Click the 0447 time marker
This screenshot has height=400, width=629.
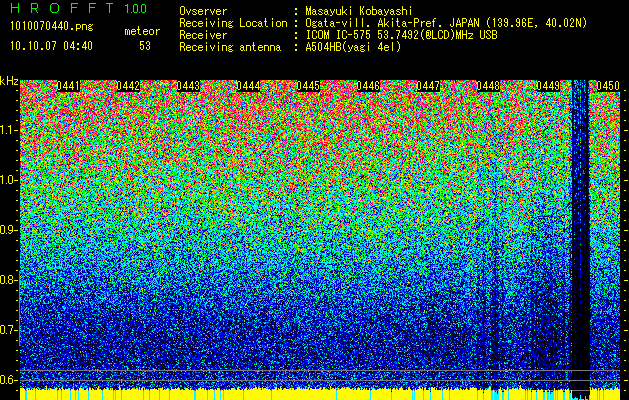pos(428,86)
